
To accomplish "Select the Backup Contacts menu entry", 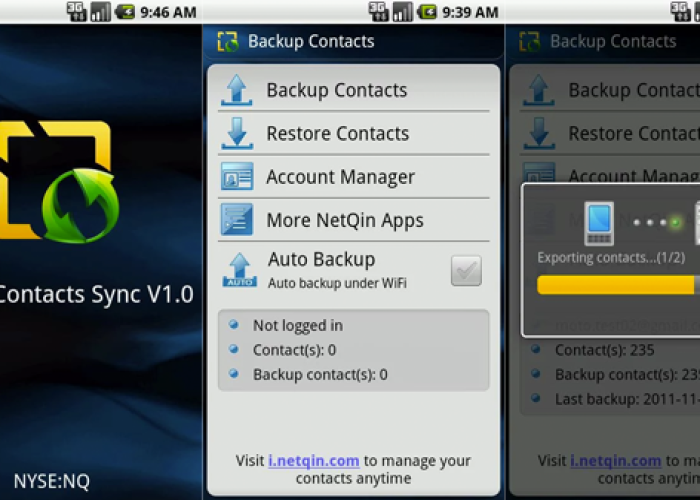I will (x=336, y=90).
